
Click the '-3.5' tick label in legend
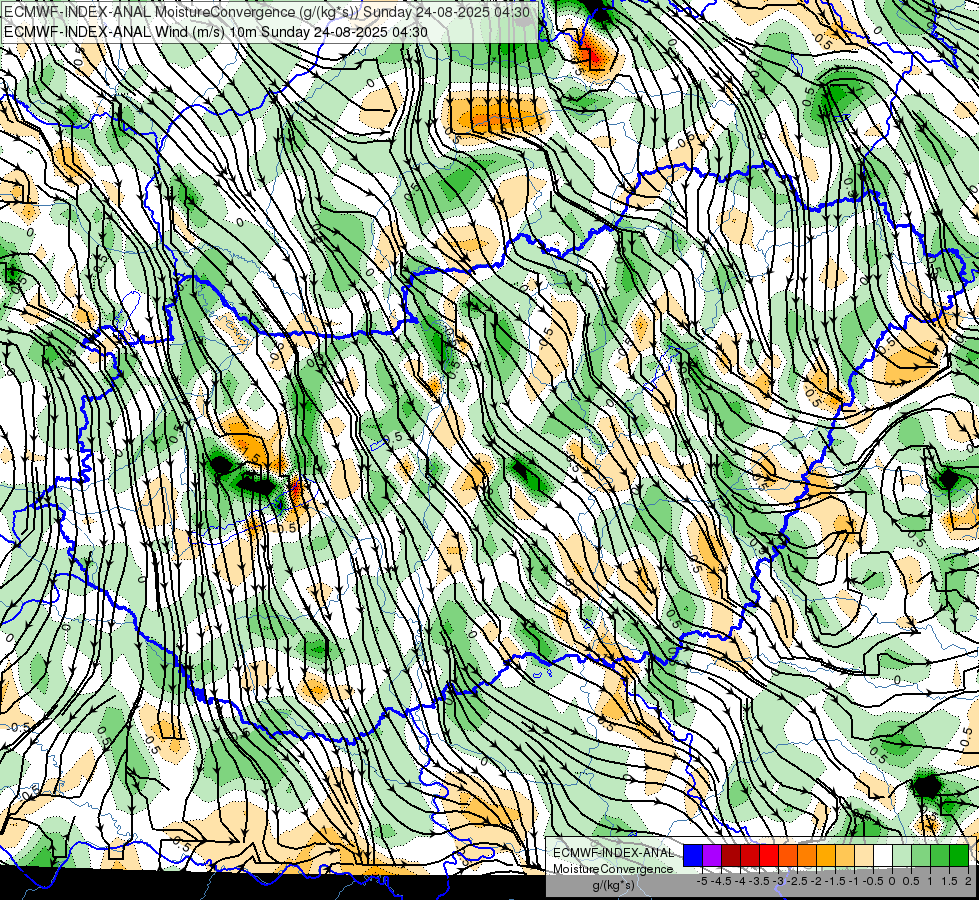coord(759,881)
